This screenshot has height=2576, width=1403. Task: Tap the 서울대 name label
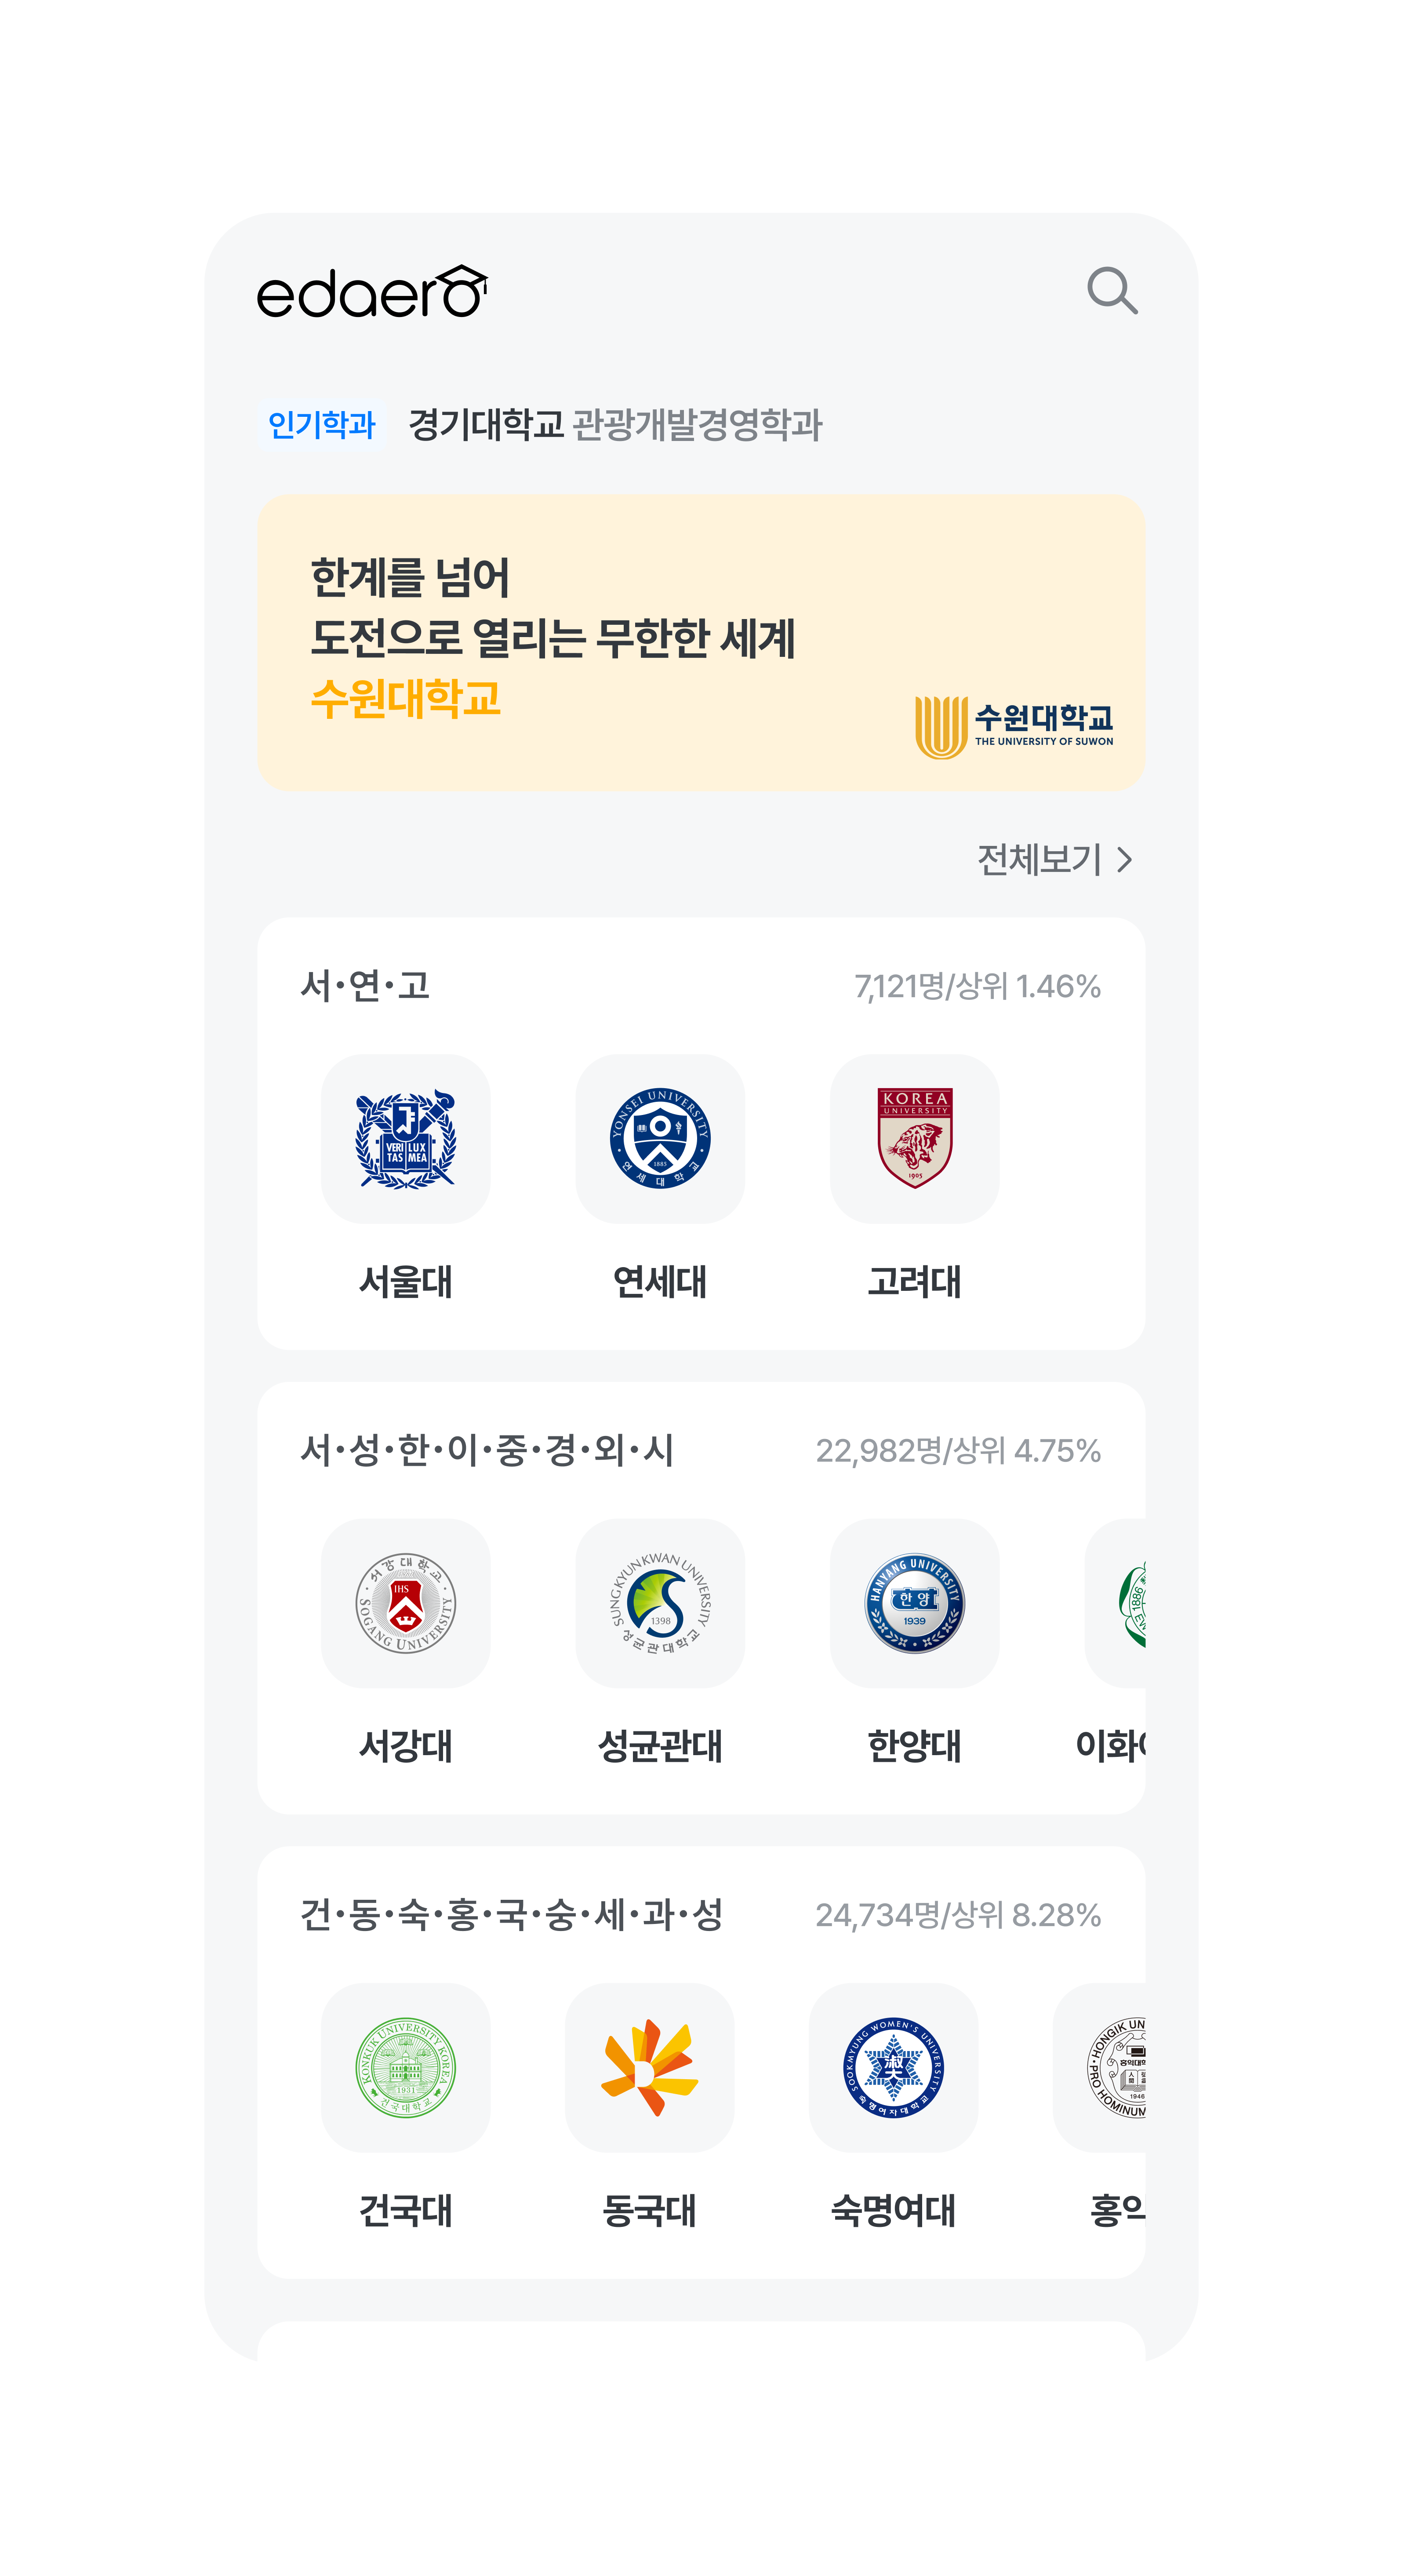406,1281
